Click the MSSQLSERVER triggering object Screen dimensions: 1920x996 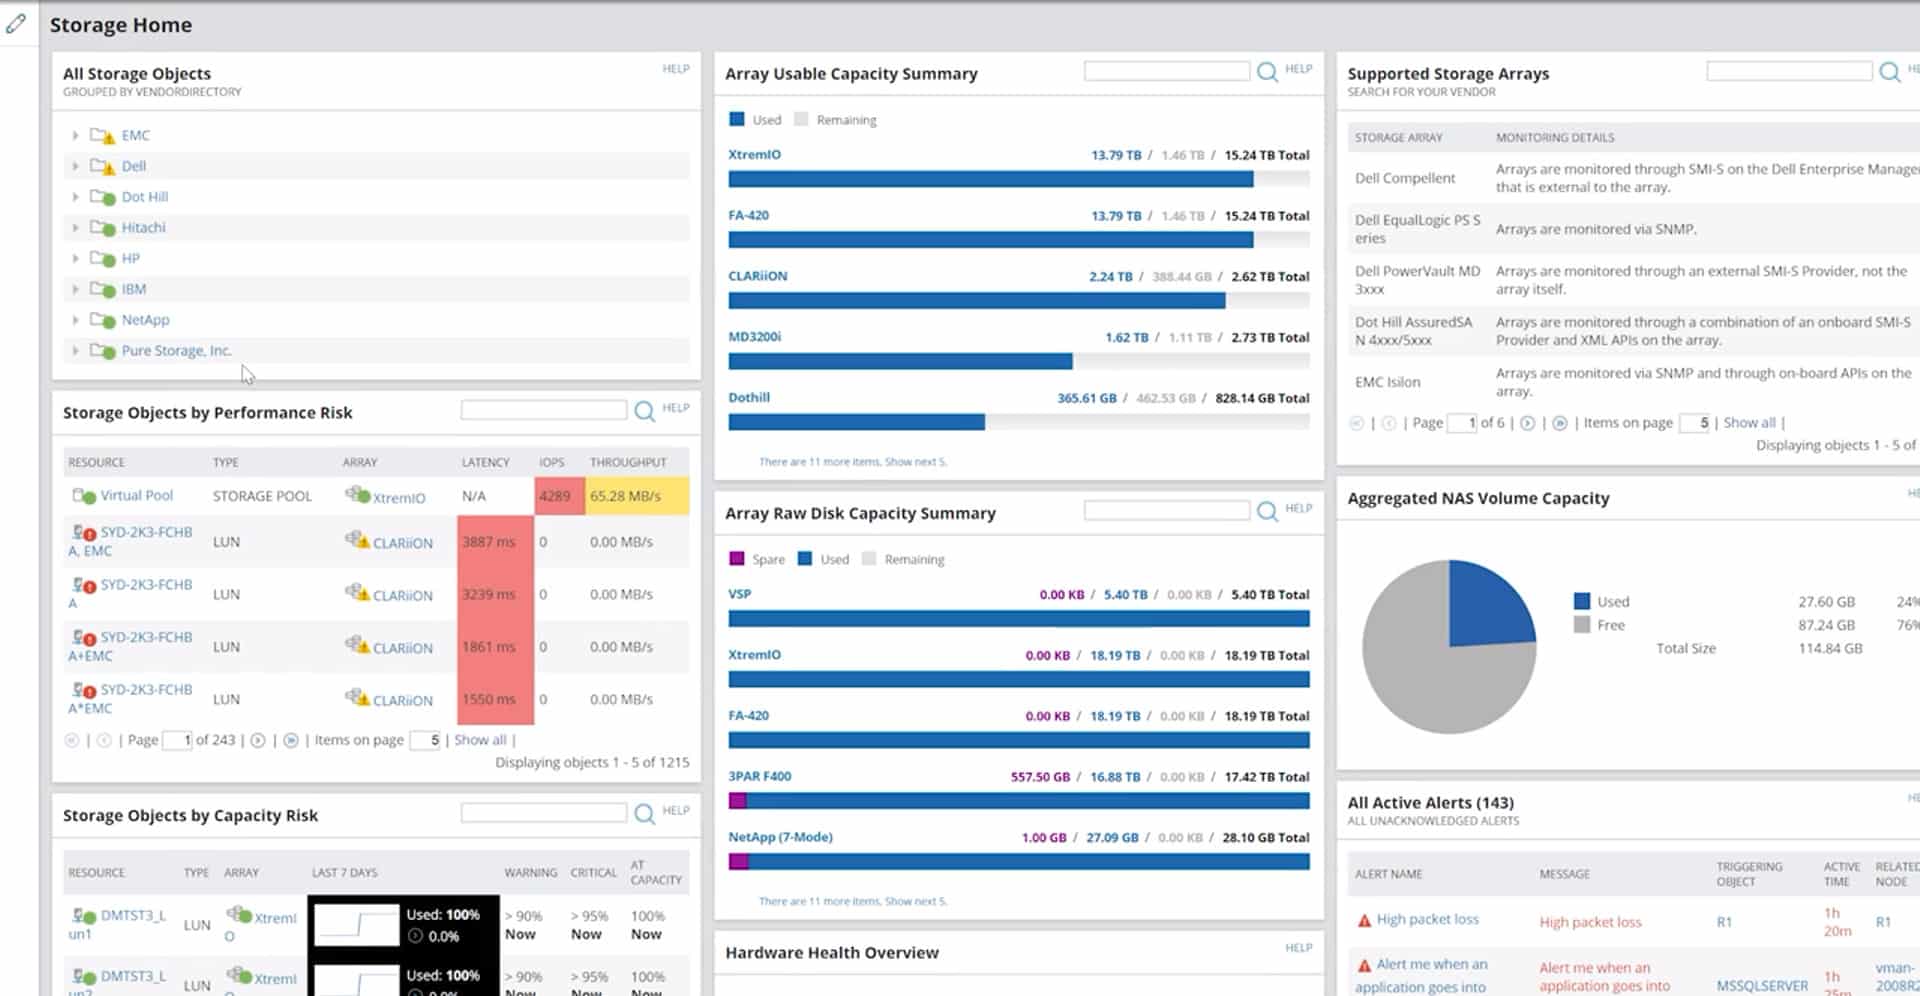(x=1762, y=986)
